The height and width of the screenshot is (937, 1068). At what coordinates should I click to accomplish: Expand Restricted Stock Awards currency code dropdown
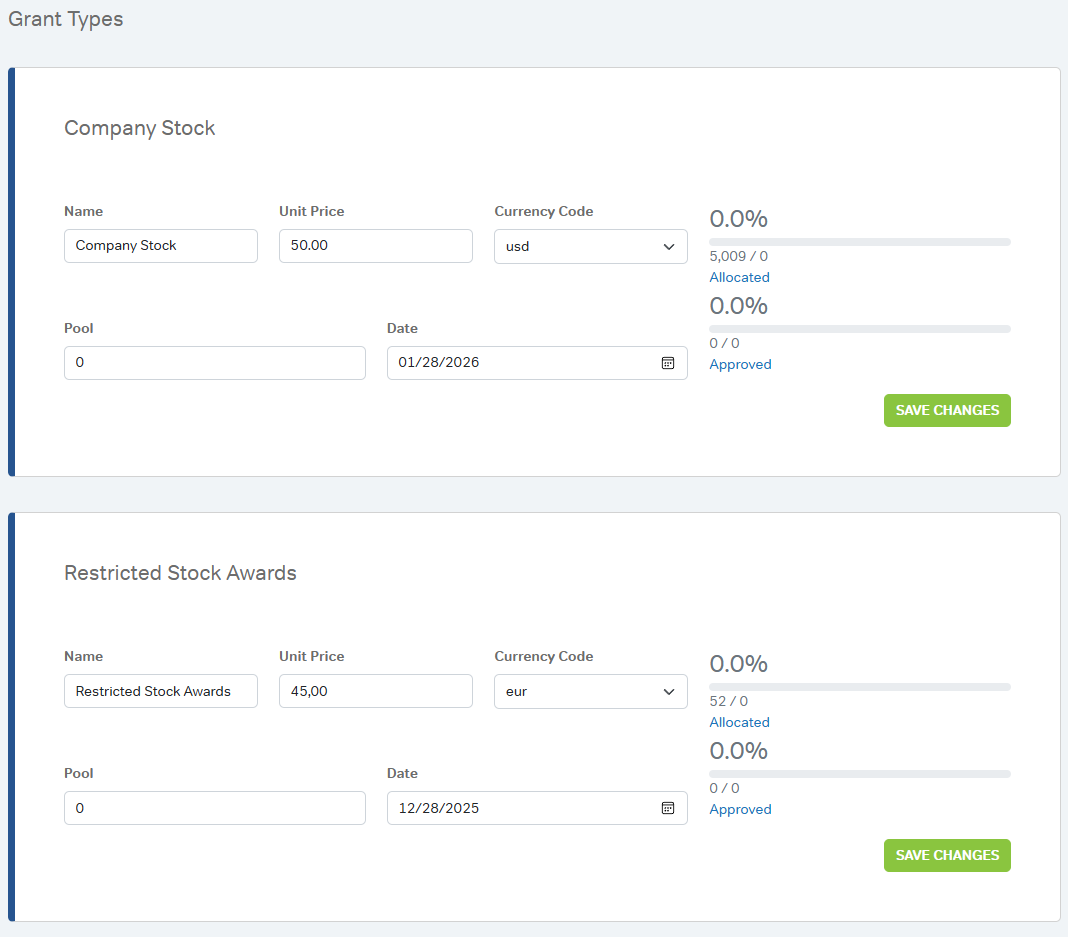pyautogui.click(x=590, y=692)
